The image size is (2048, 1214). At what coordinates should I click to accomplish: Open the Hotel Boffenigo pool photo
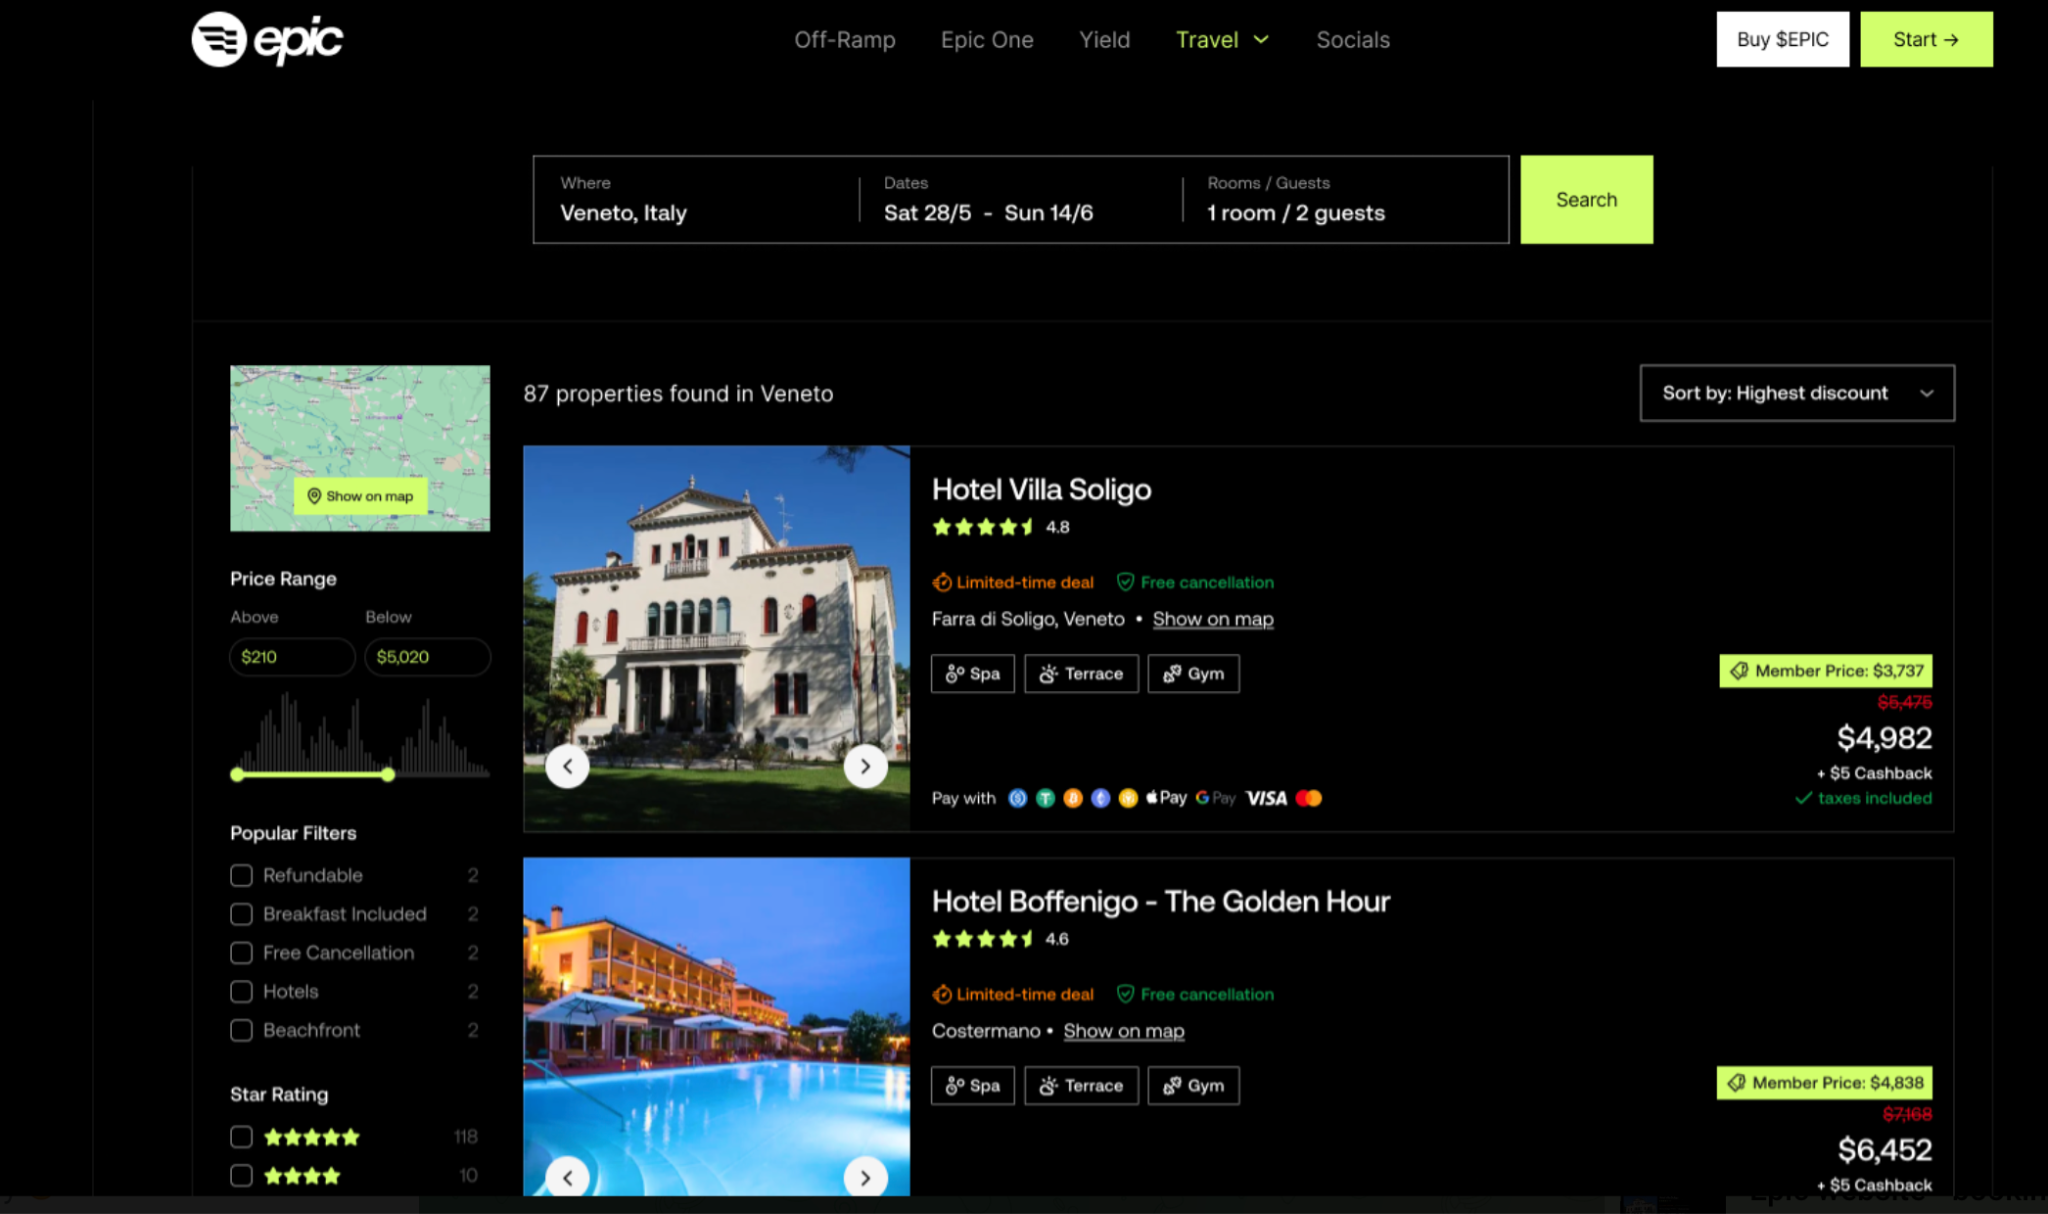716,1026
